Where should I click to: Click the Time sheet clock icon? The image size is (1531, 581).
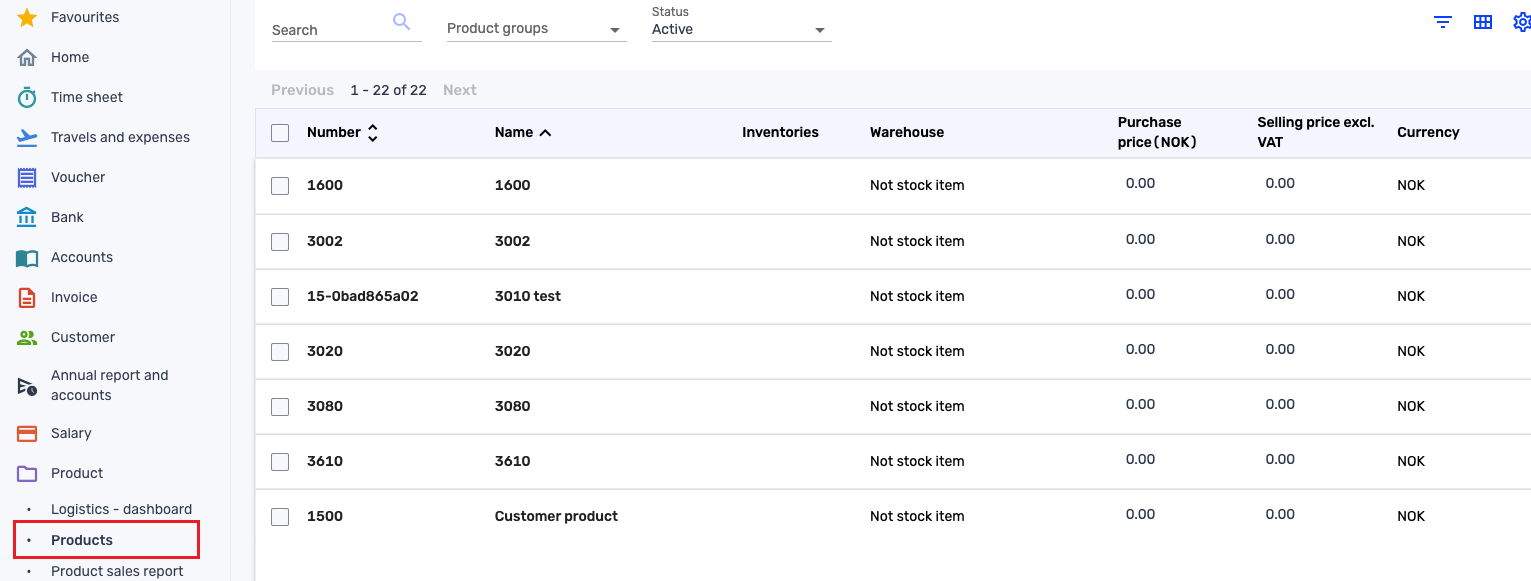click(27, 97)
